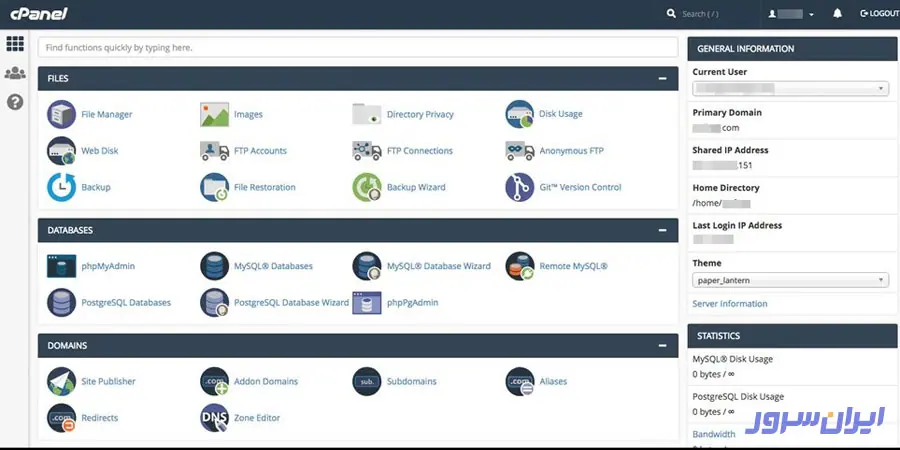
Task: Open the Remote MySQL icon
Action: click(520, 266)
